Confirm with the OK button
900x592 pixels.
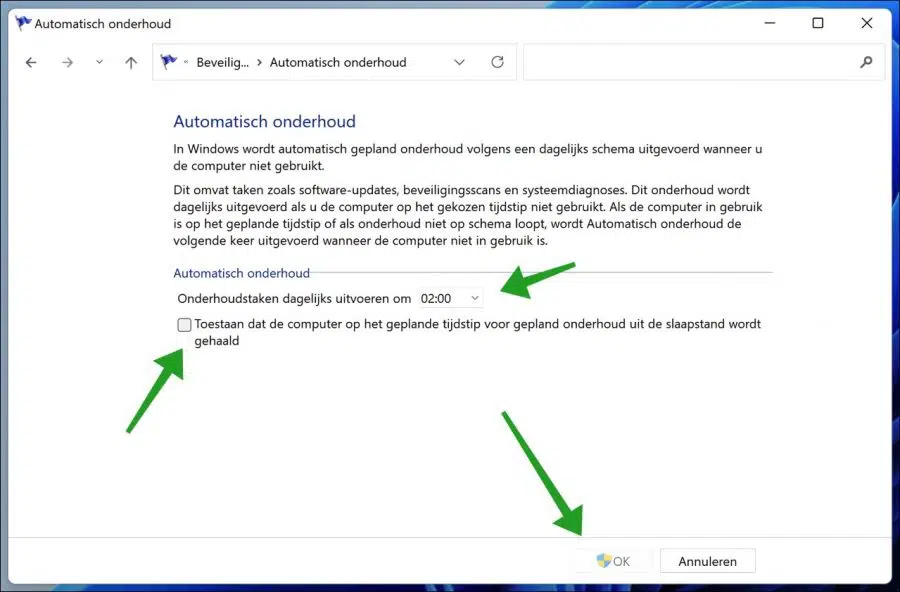[x=613, y=561]
